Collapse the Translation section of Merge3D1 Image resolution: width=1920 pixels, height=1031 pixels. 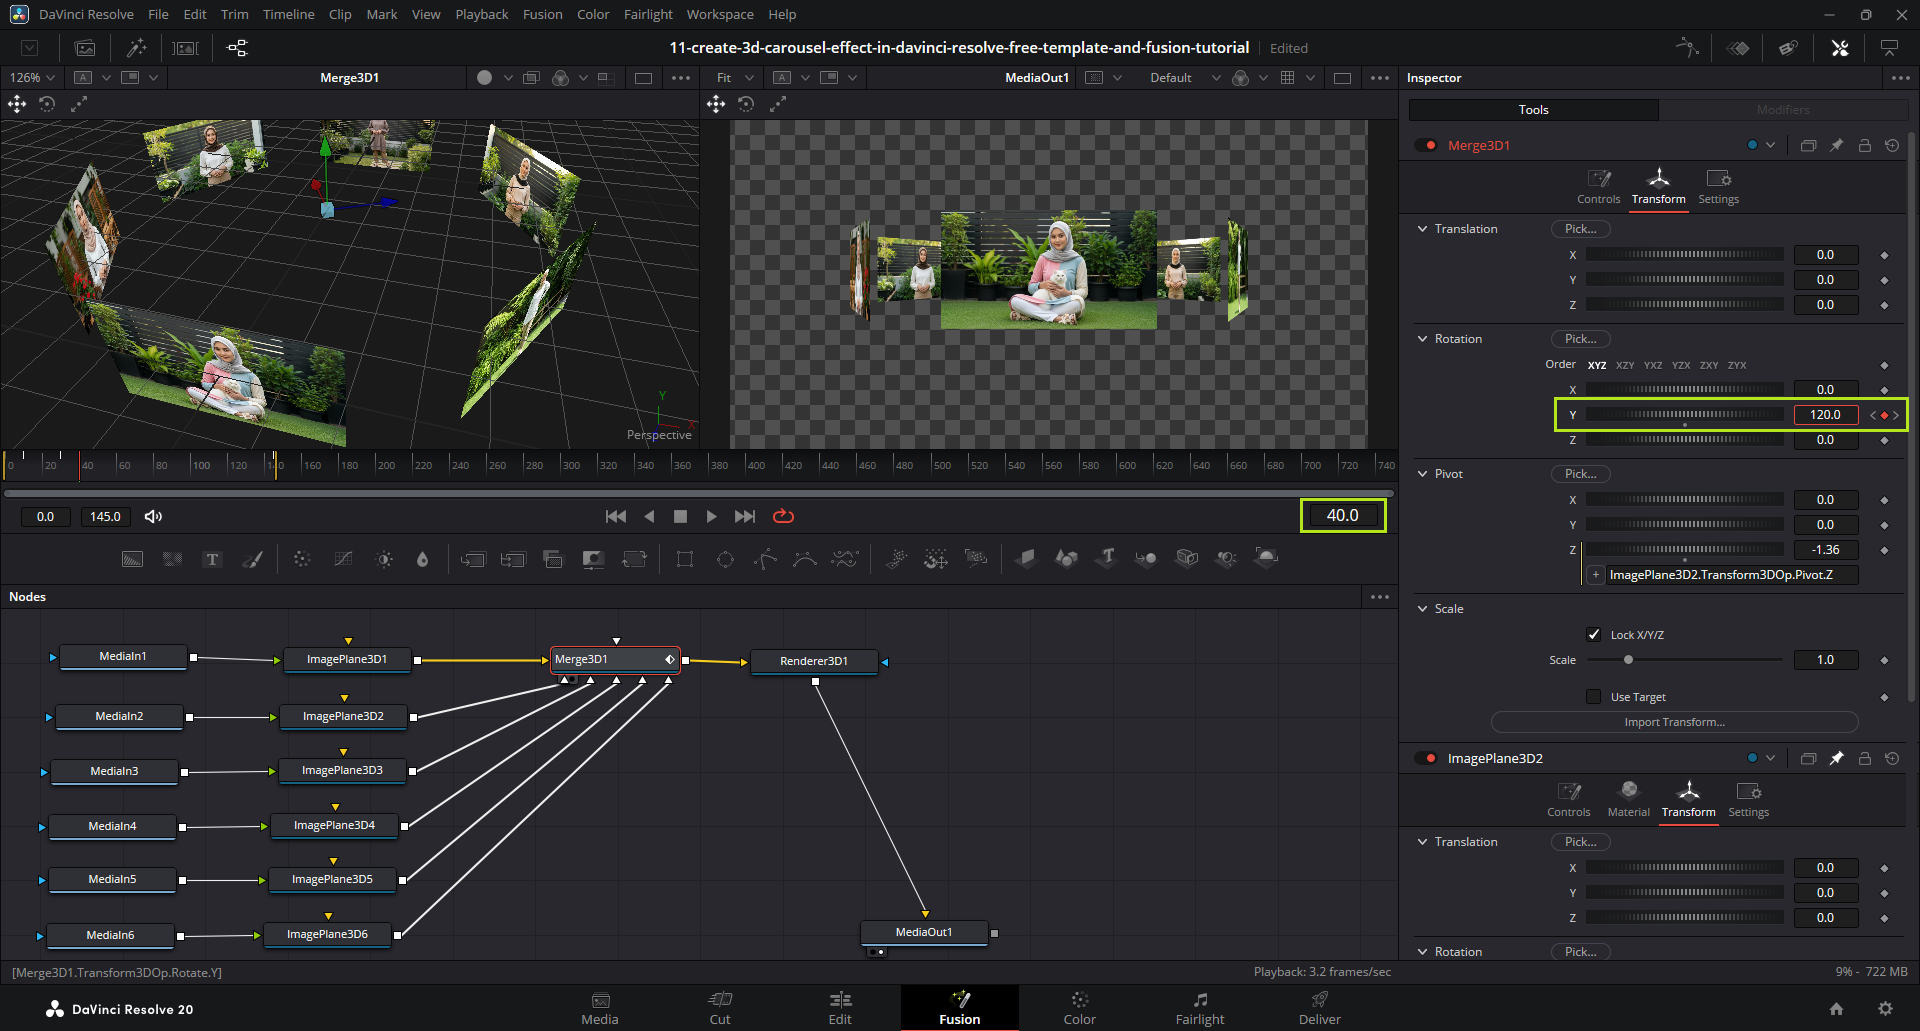point(1423,229)
